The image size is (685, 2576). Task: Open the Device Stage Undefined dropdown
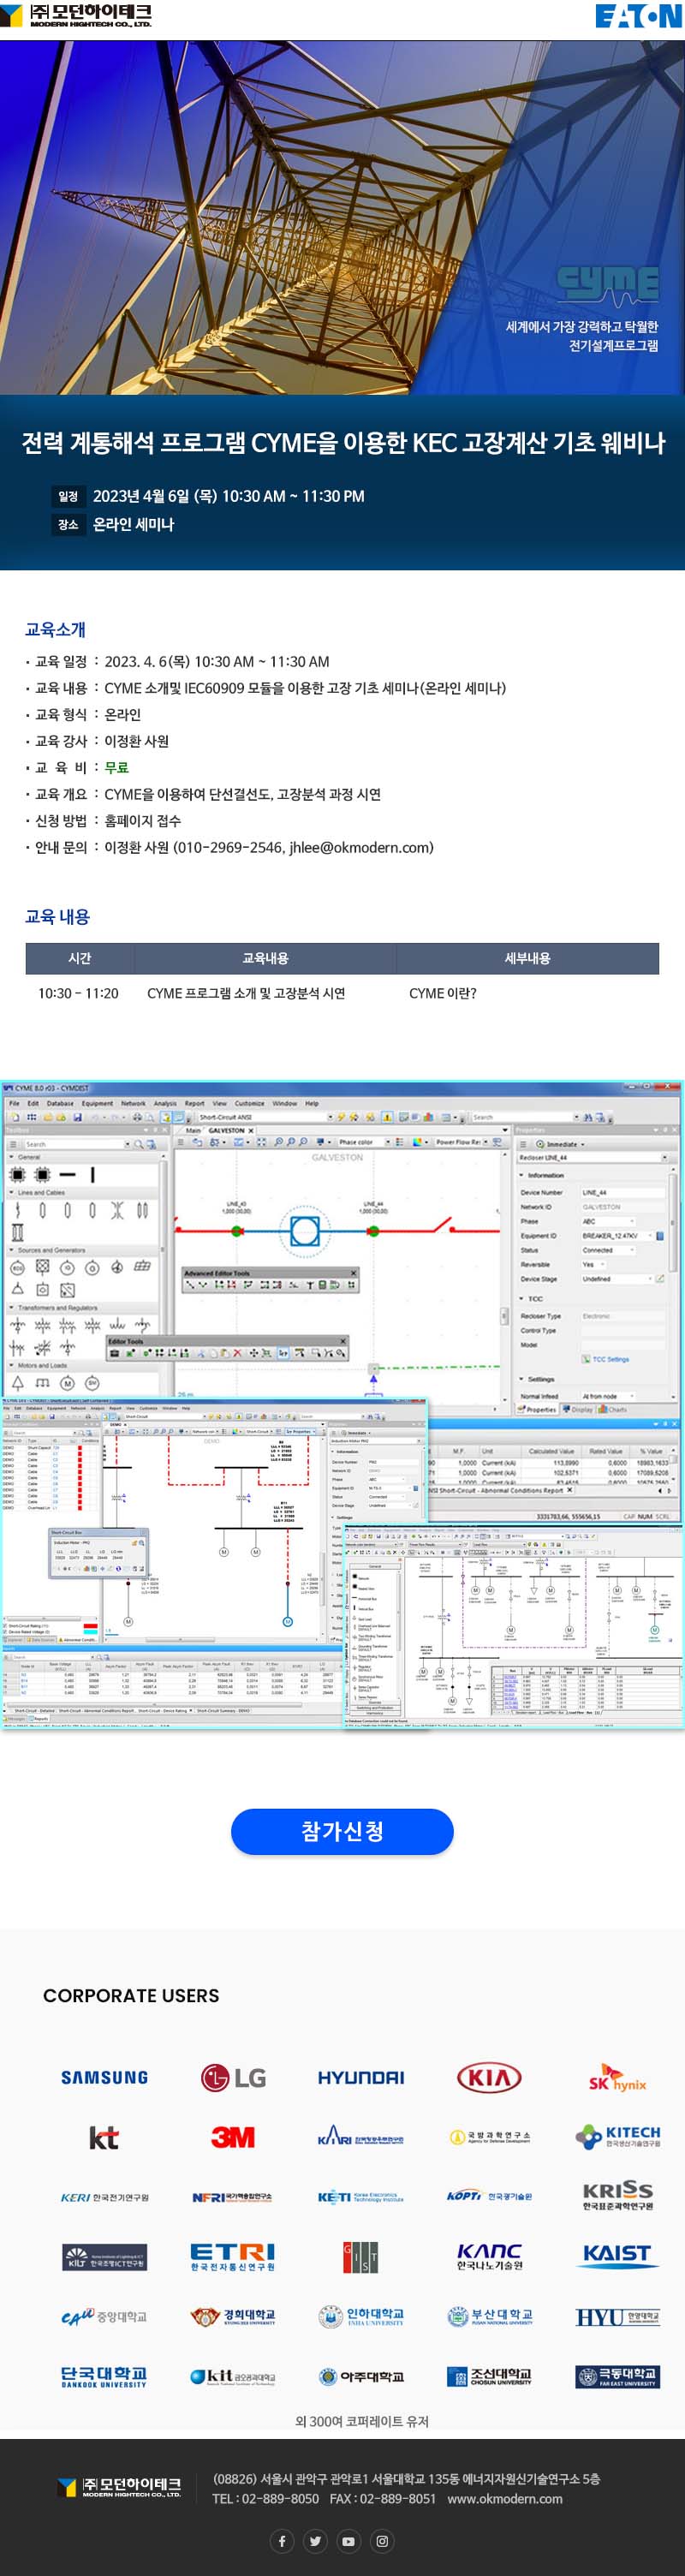point(616,1279)
